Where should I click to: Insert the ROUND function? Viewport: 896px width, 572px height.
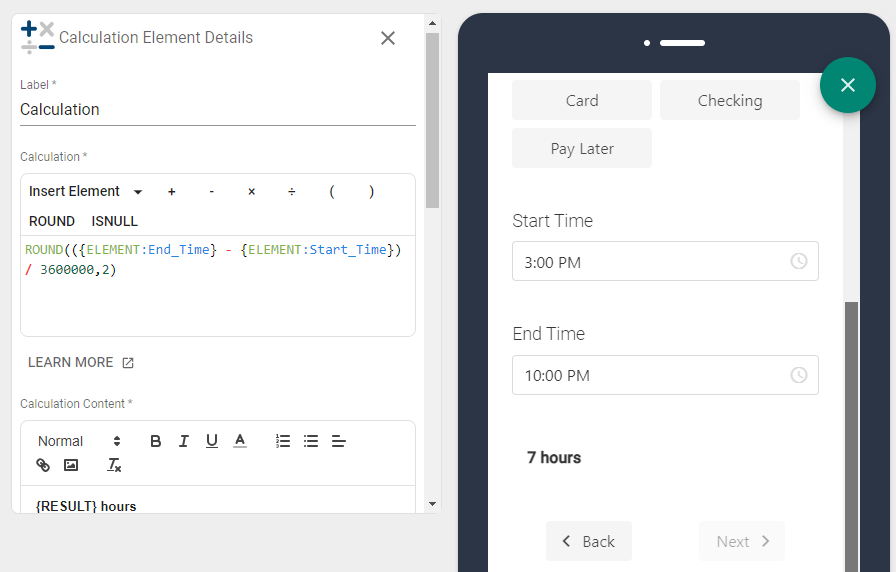(52, 221)
